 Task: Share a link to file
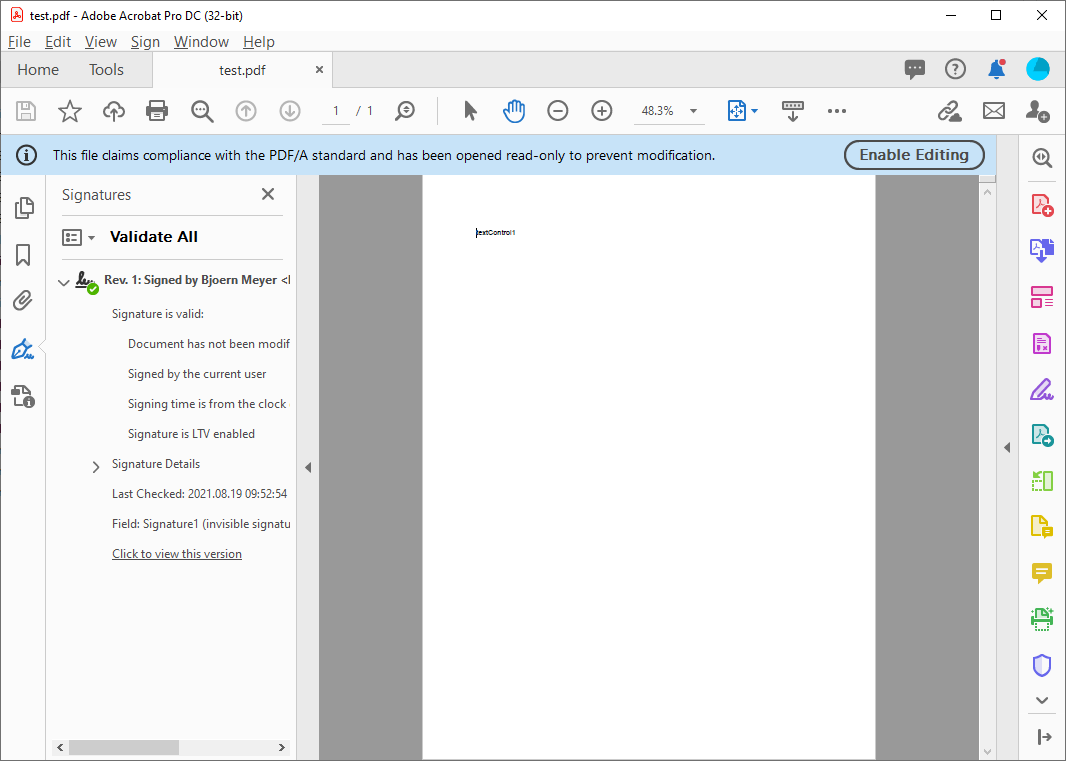949,111
